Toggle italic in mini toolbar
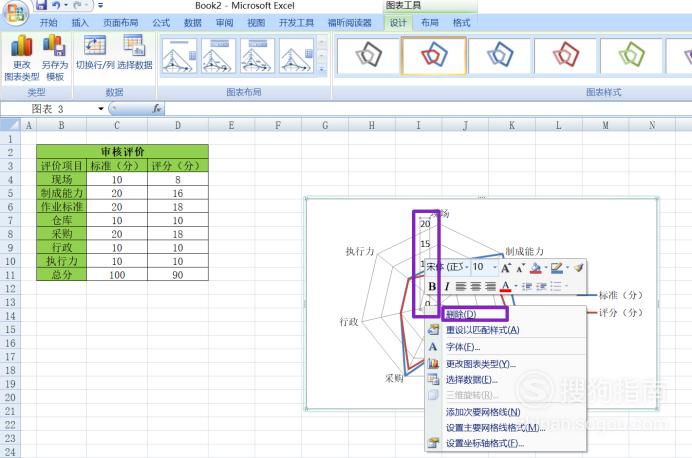Viewport: 692px width, 458px height. 447,286
